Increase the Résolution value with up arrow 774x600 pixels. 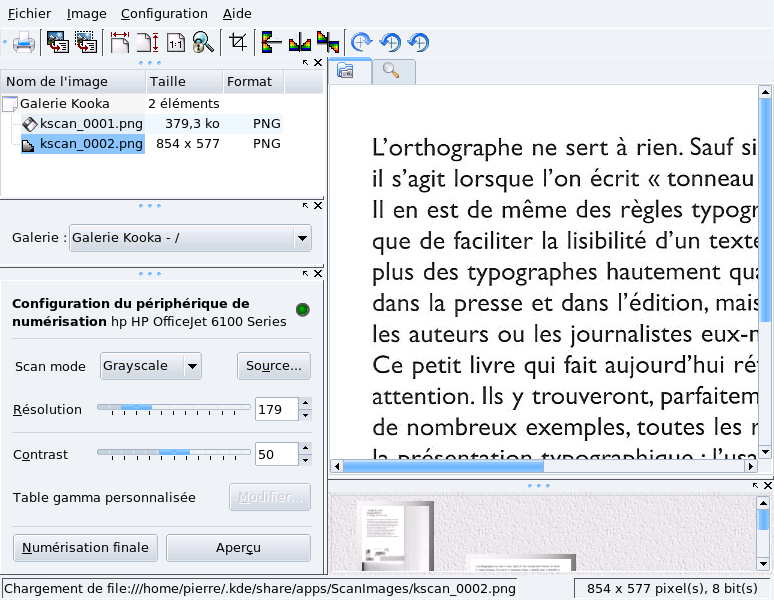tap(306, 403)
